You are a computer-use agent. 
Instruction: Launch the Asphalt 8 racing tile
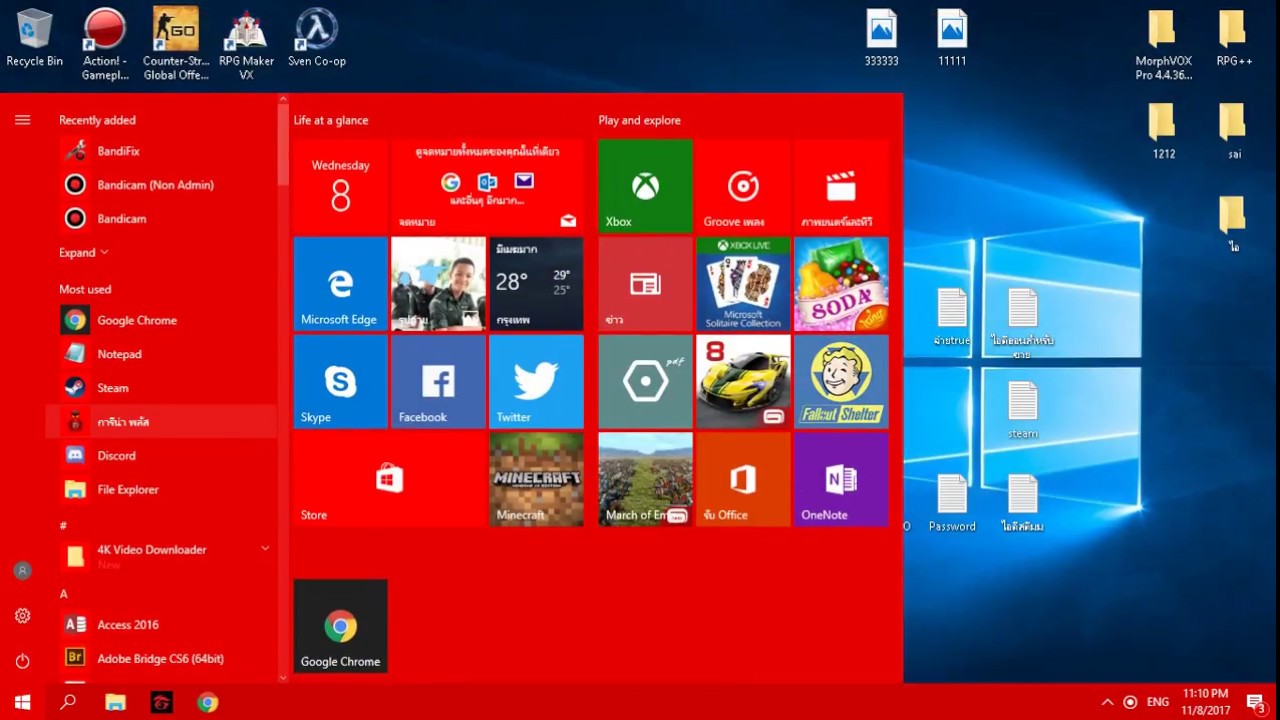coord(743,382)
